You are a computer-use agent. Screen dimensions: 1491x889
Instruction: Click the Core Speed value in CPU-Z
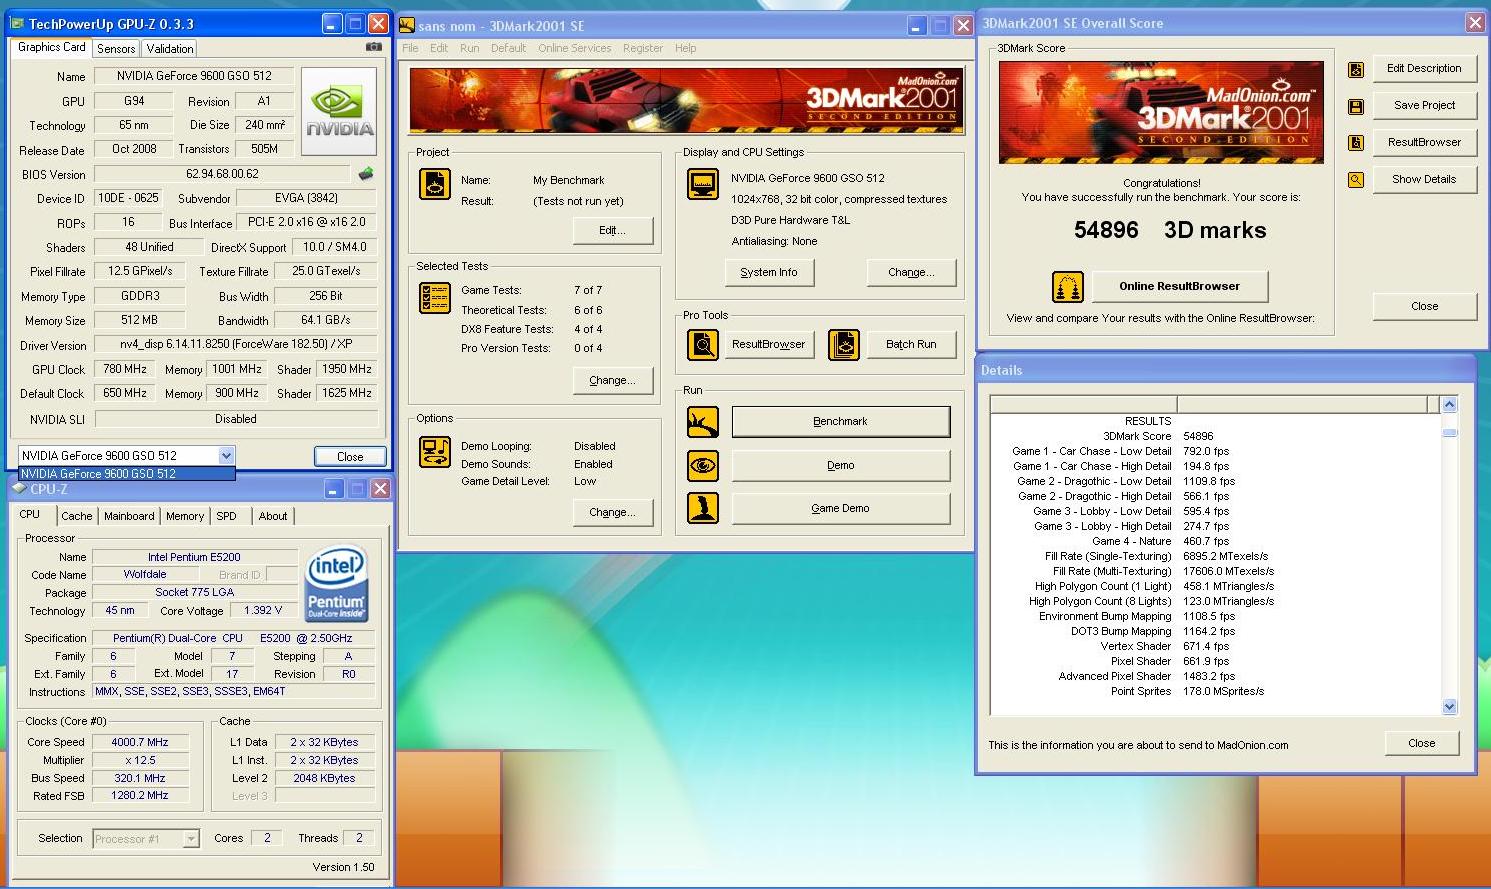[140, 742]
